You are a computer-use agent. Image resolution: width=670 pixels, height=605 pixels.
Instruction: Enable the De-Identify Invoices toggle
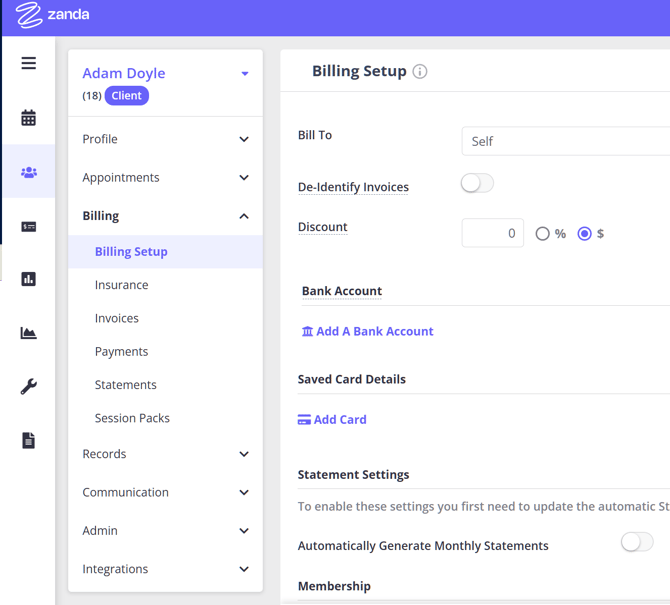coord(477,184)
